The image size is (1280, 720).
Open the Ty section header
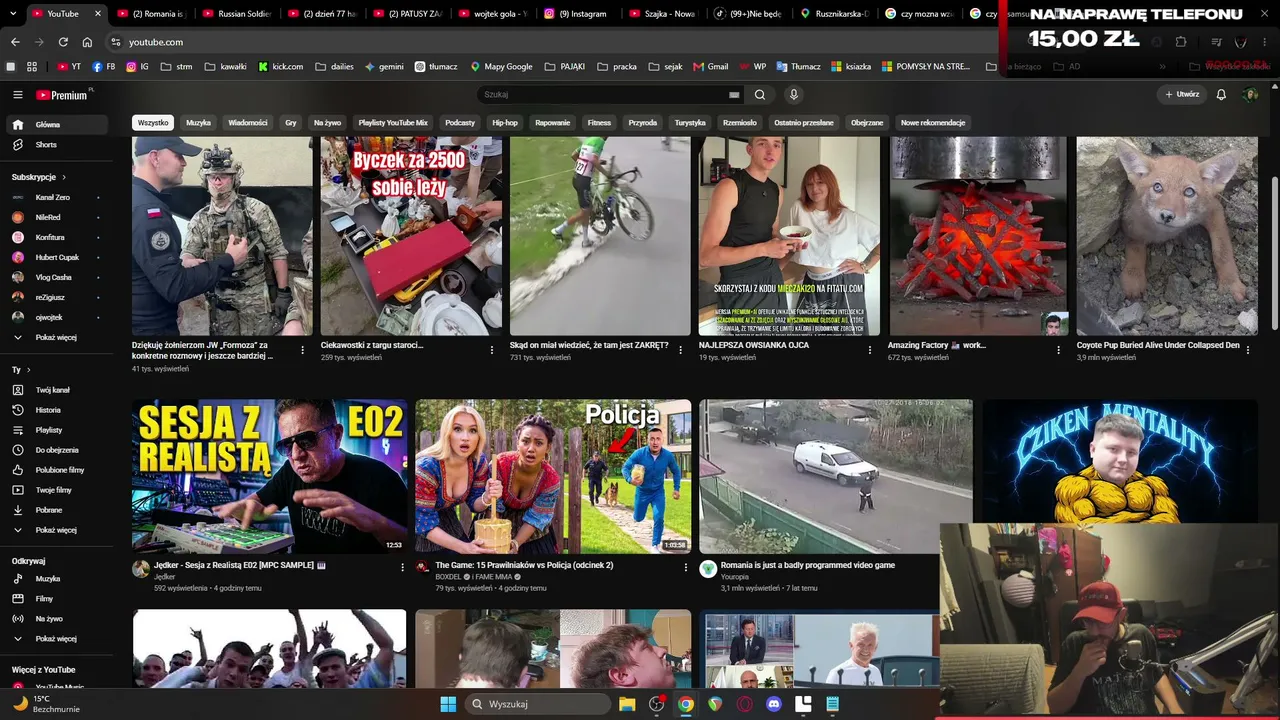(20, 370)
